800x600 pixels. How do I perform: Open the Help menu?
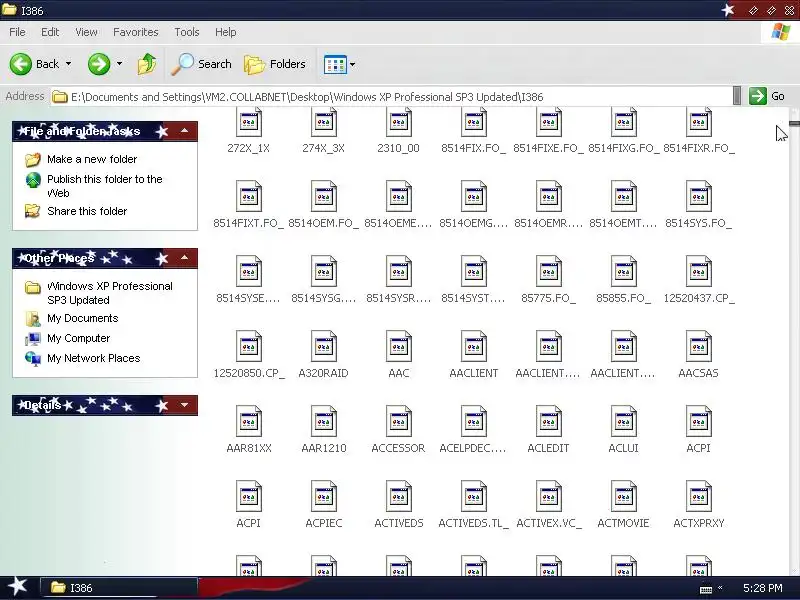(x=226, y=32)
